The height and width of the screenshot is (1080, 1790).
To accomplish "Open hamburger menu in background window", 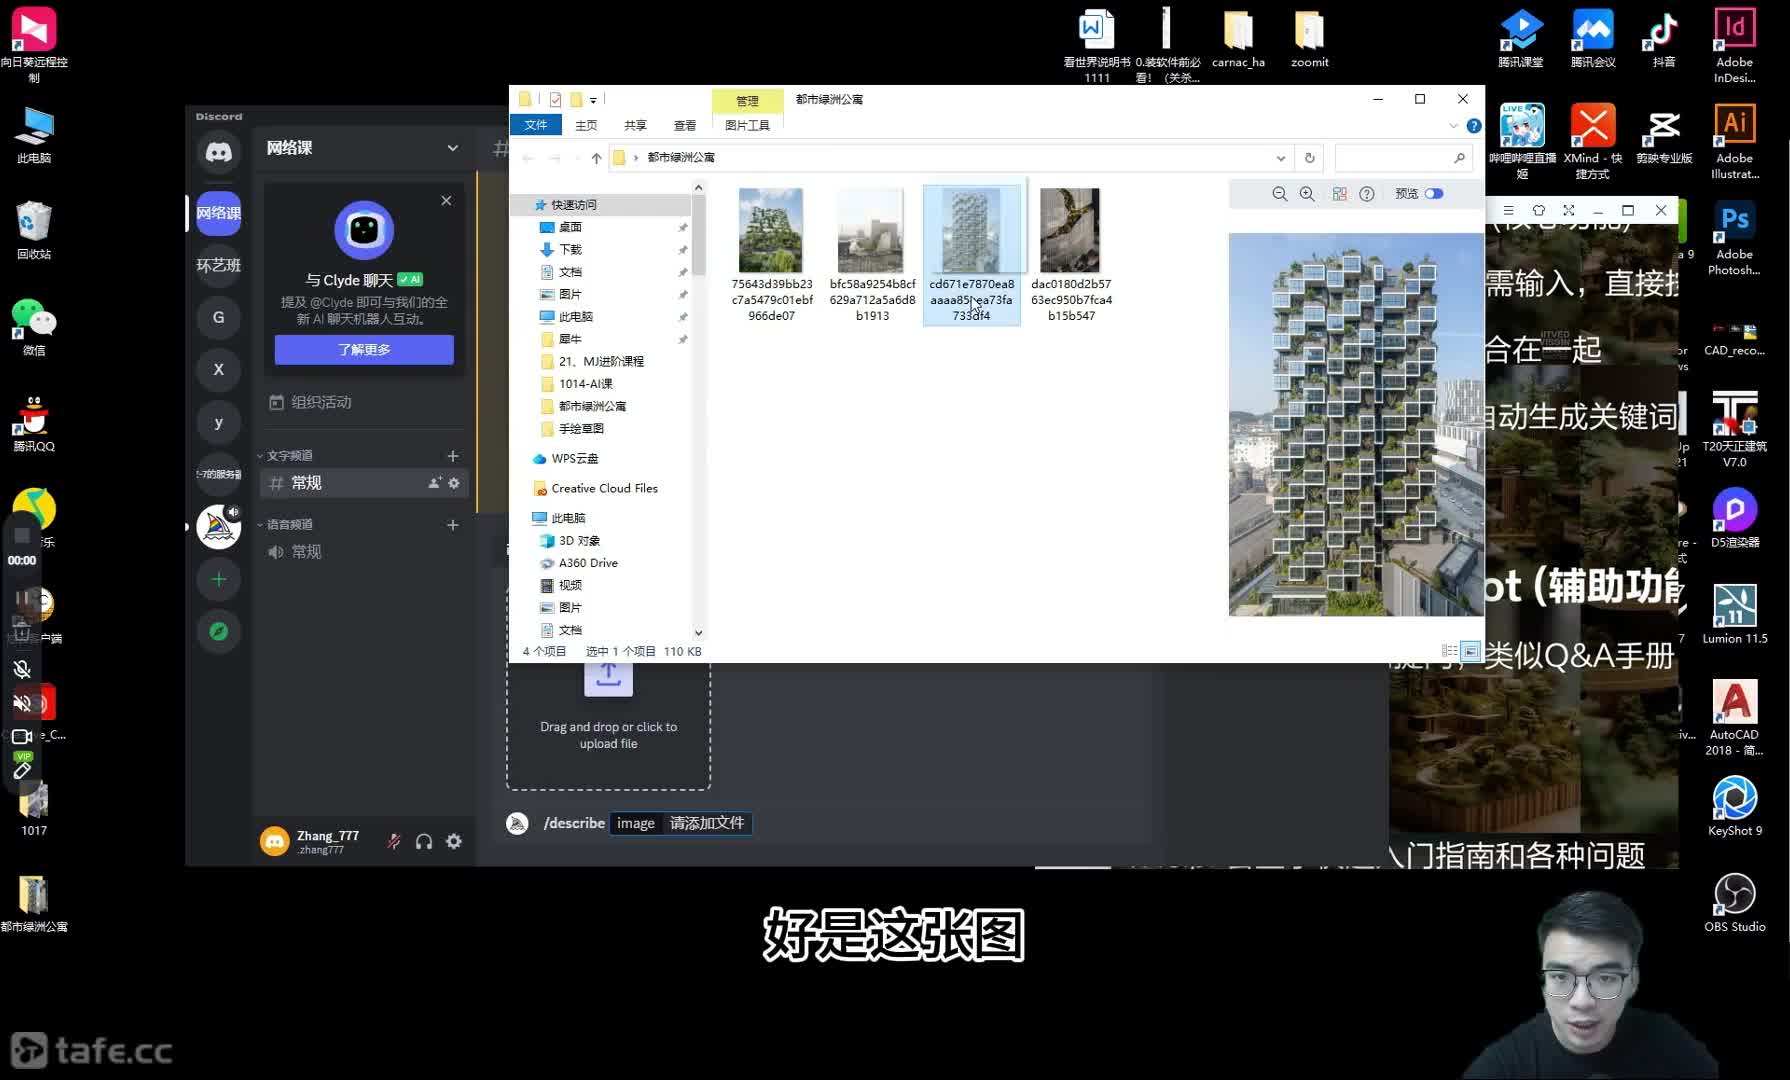I will pos(1508,210).
